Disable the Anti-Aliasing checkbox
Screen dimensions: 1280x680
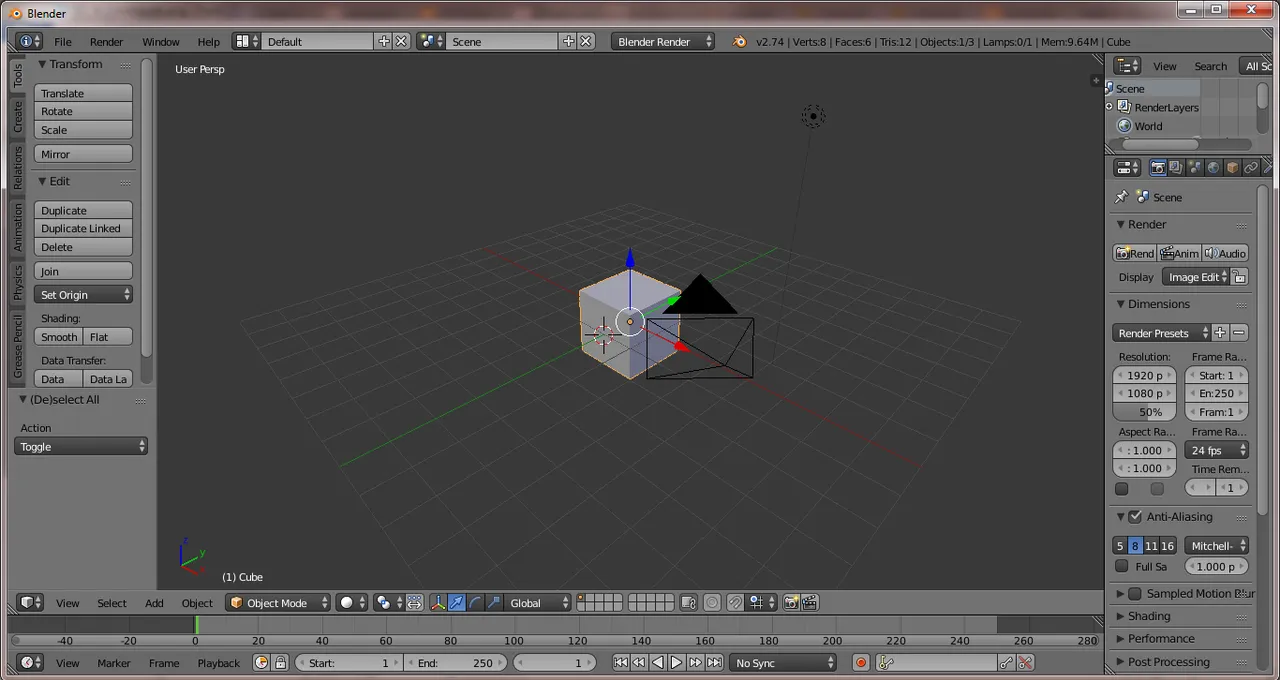tap(1135, 517)
